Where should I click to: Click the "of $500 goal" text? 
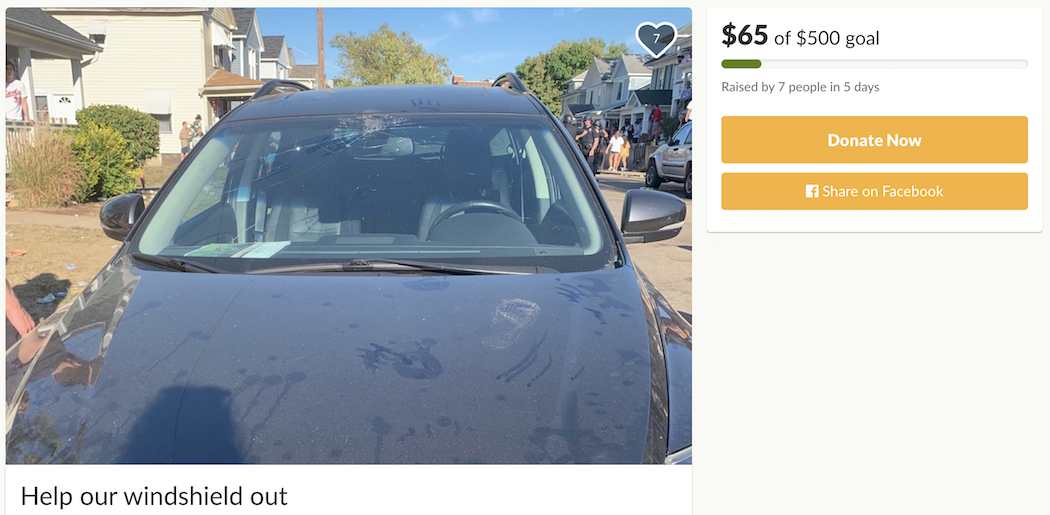(826, 38)
